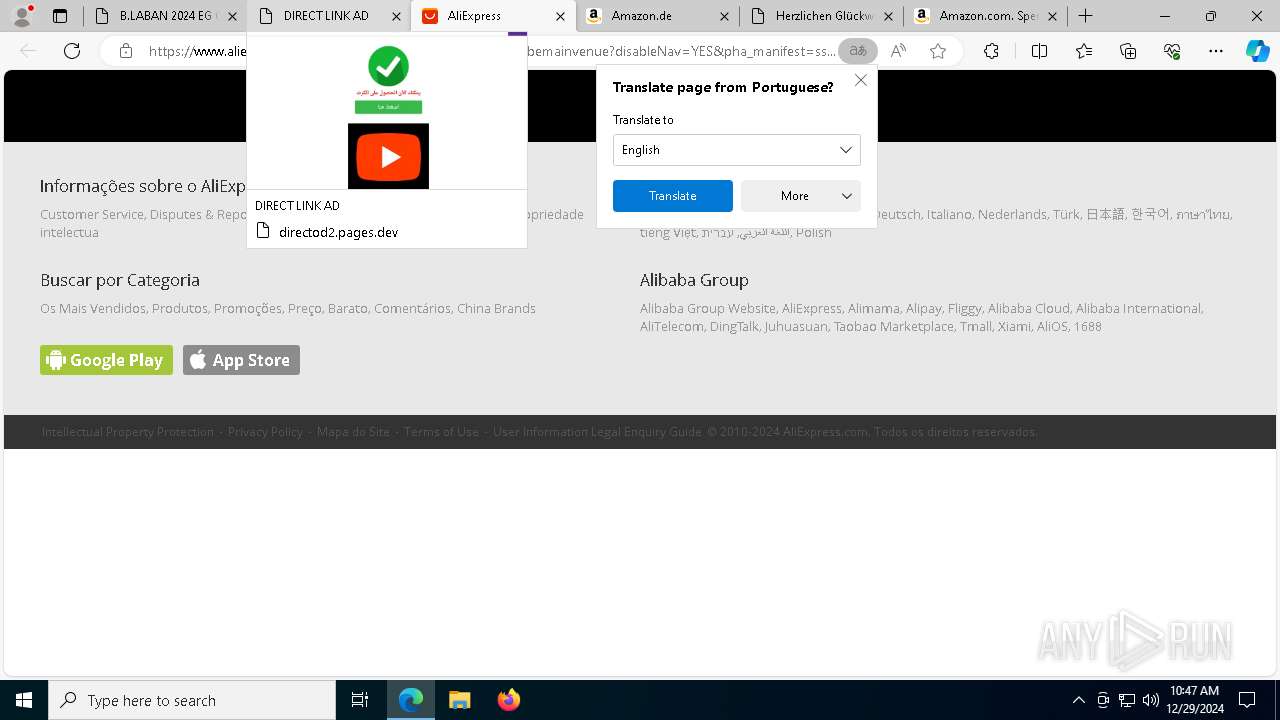
Task: Launch Firefox from taskbar
Action: tap(508, 700)
